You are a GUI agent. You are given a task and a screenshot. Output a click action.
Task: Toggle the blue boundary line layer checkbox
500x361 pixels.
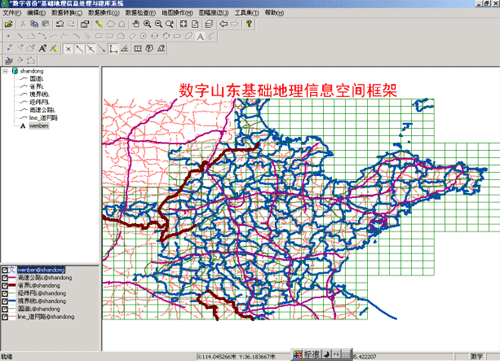5,301
